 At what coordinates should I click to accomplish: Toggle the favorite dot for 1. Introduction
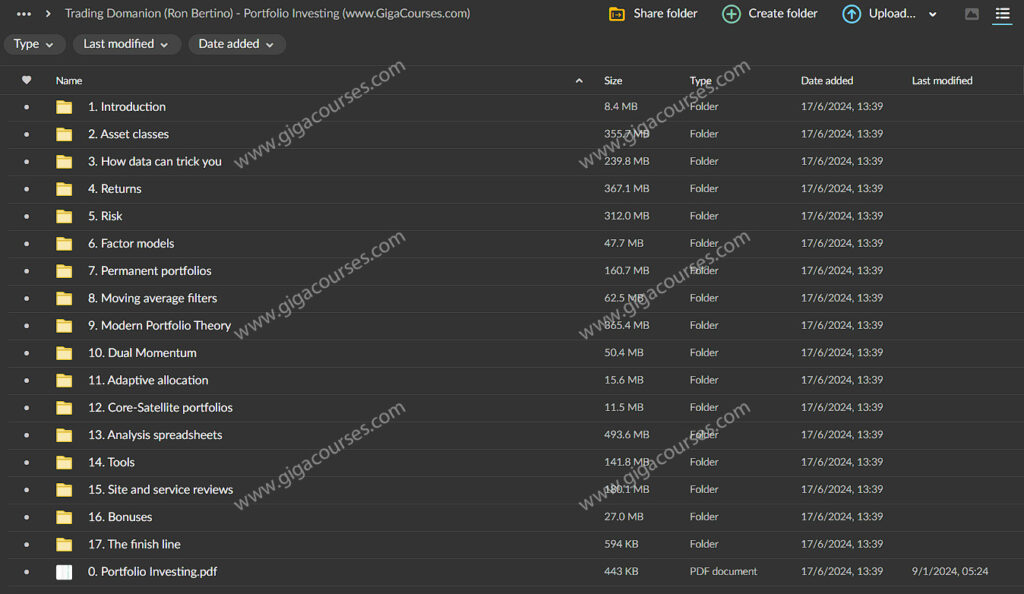pyautogui.click(x=25, y=107)
